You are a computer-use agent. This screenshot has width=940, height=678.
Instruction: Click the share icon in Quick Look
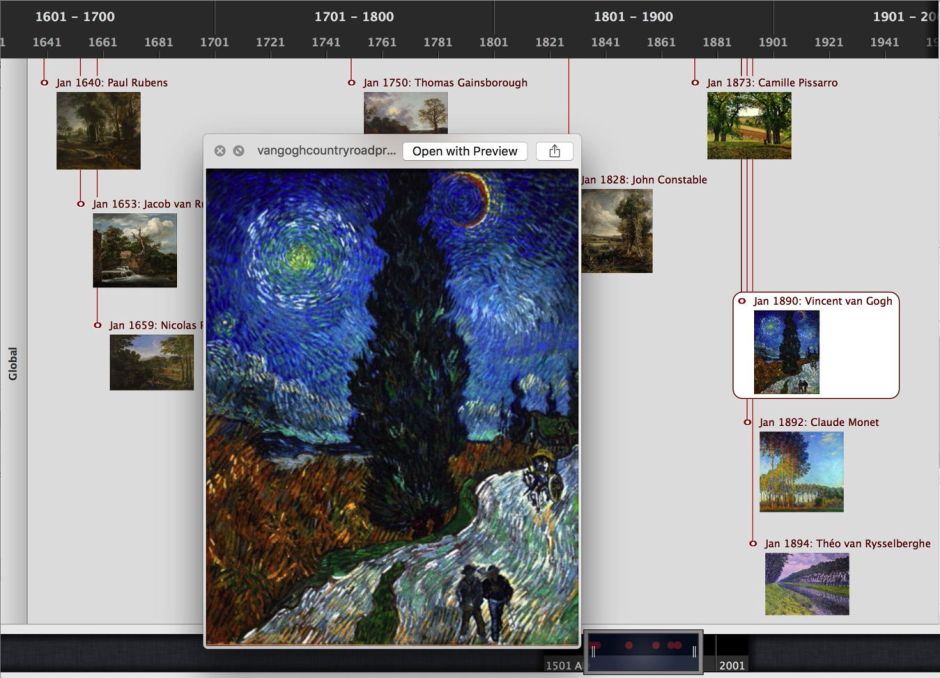(554, 151)
